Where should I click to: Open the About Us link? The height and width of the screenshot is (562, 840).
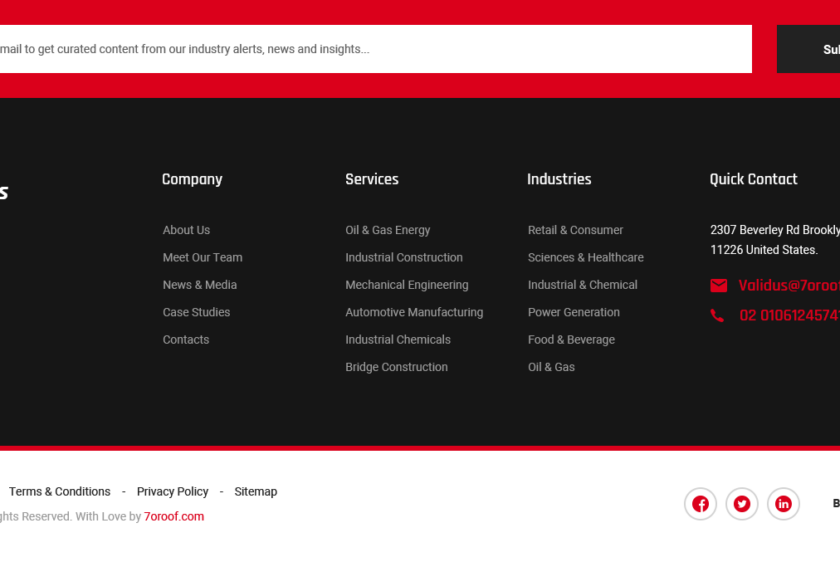[x=186, y=230]
